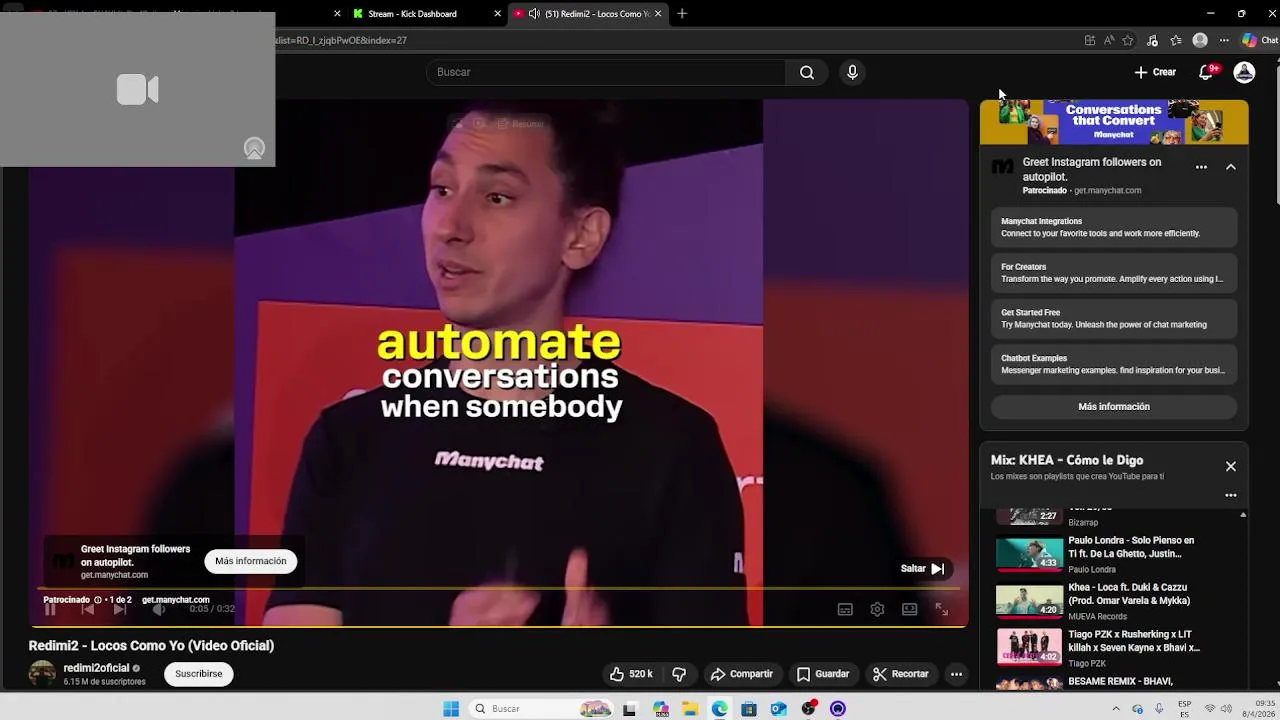This screenshot has height=720, width=1280.
Task: Click sidebar Más información button
Action: 1114,407
